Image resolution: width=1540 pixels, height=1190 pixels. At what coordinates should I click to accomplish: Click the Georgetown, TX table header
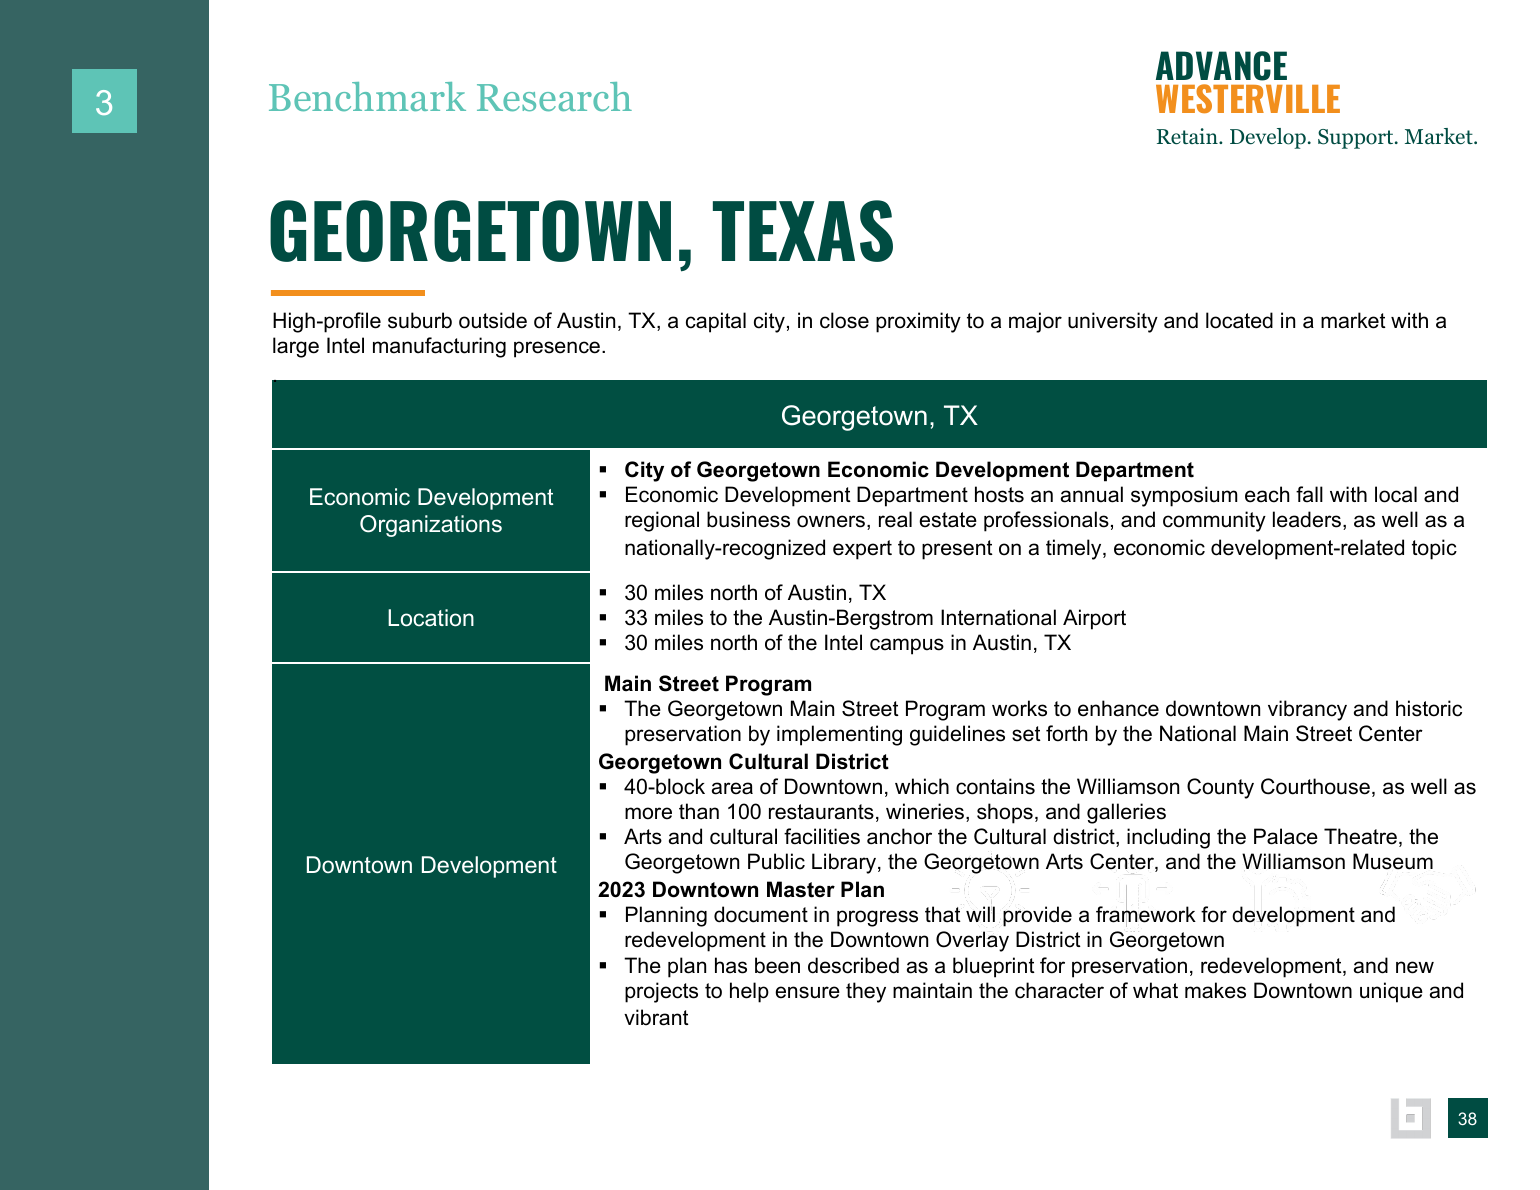coord(879,415)
